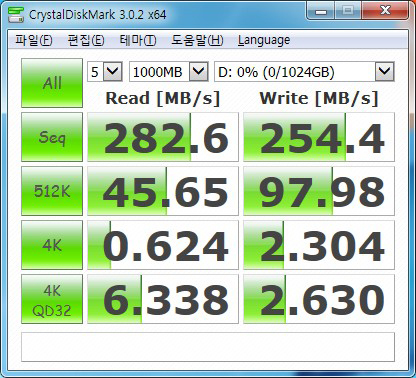Select the Seq read value 282.6
The height and width of the screenshot is (378, 416).
pyautogui.click(x=163, y=137)
